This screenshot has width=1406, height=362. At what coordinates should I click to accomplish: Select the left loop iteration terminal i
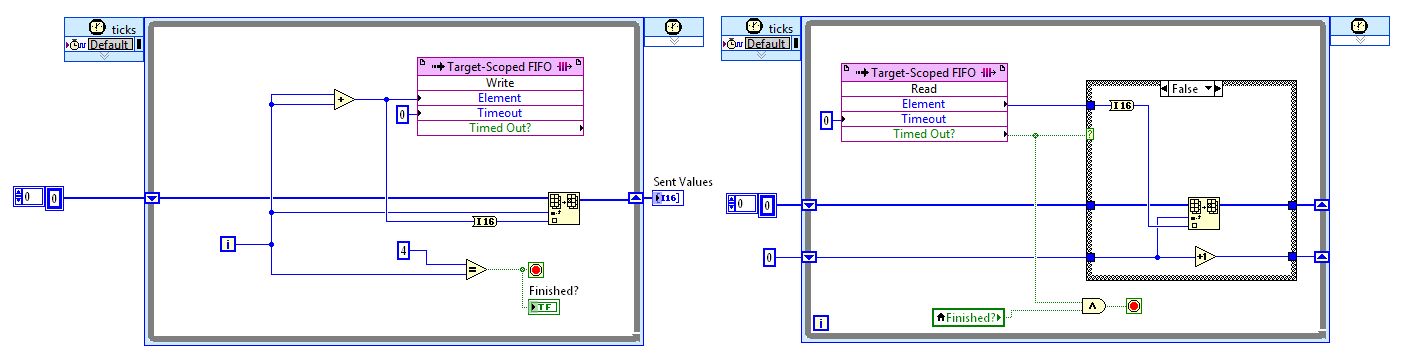coord(228,243)
